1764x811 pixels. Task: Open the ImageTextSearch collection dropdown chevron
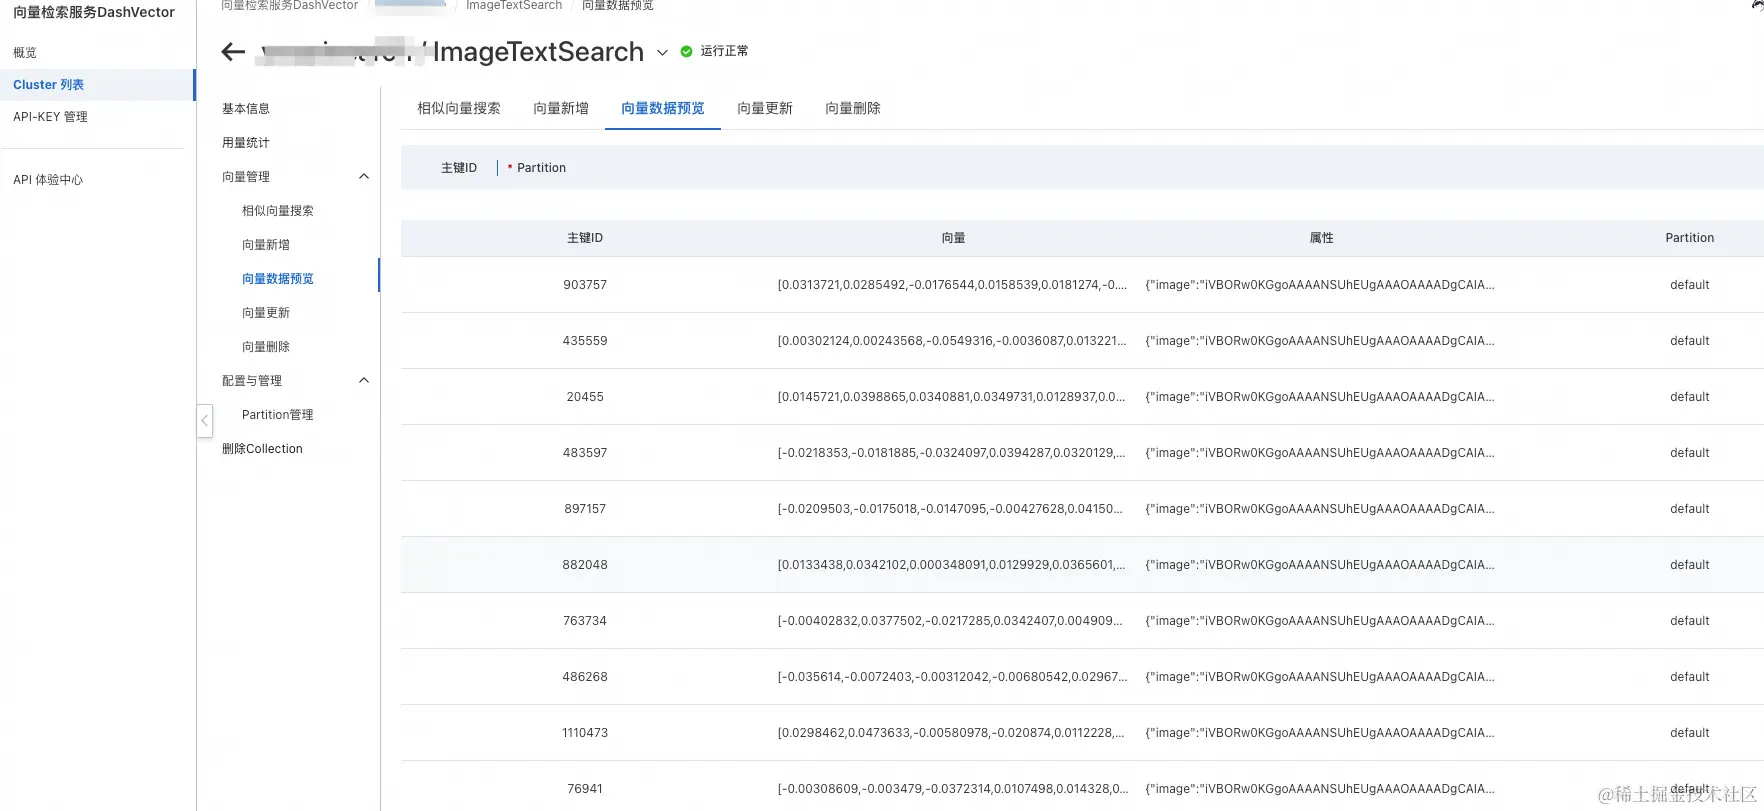[662, 53]
